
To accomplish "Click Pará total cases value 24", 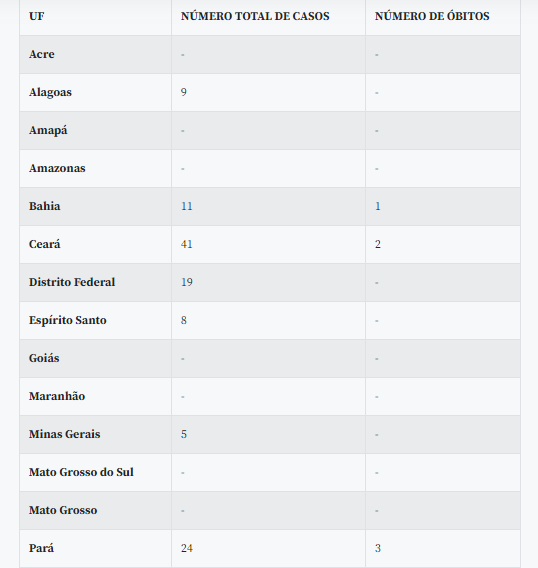I will 187,548.
